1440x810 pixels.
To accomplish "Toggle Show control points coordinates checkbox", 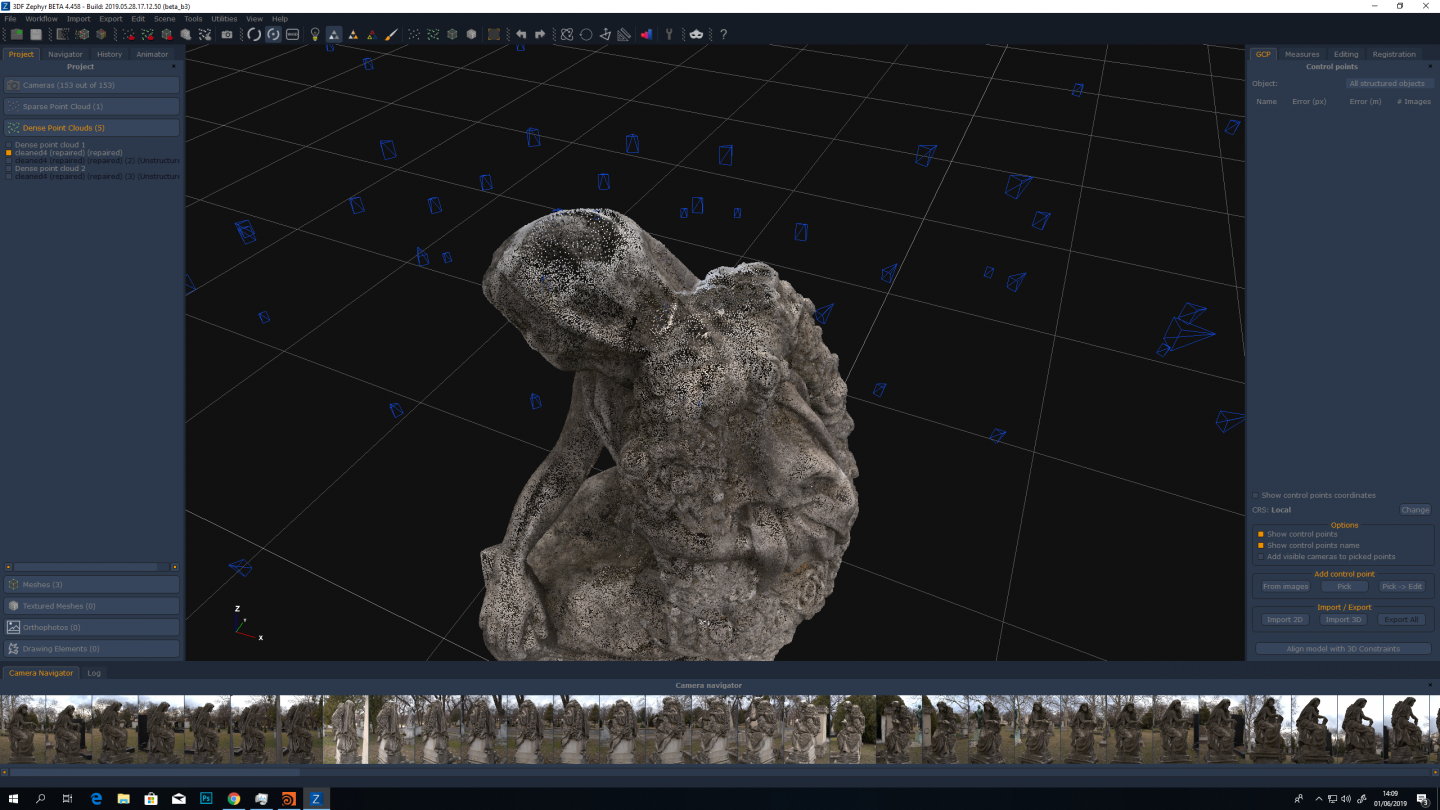I will tap(1256, 495).
